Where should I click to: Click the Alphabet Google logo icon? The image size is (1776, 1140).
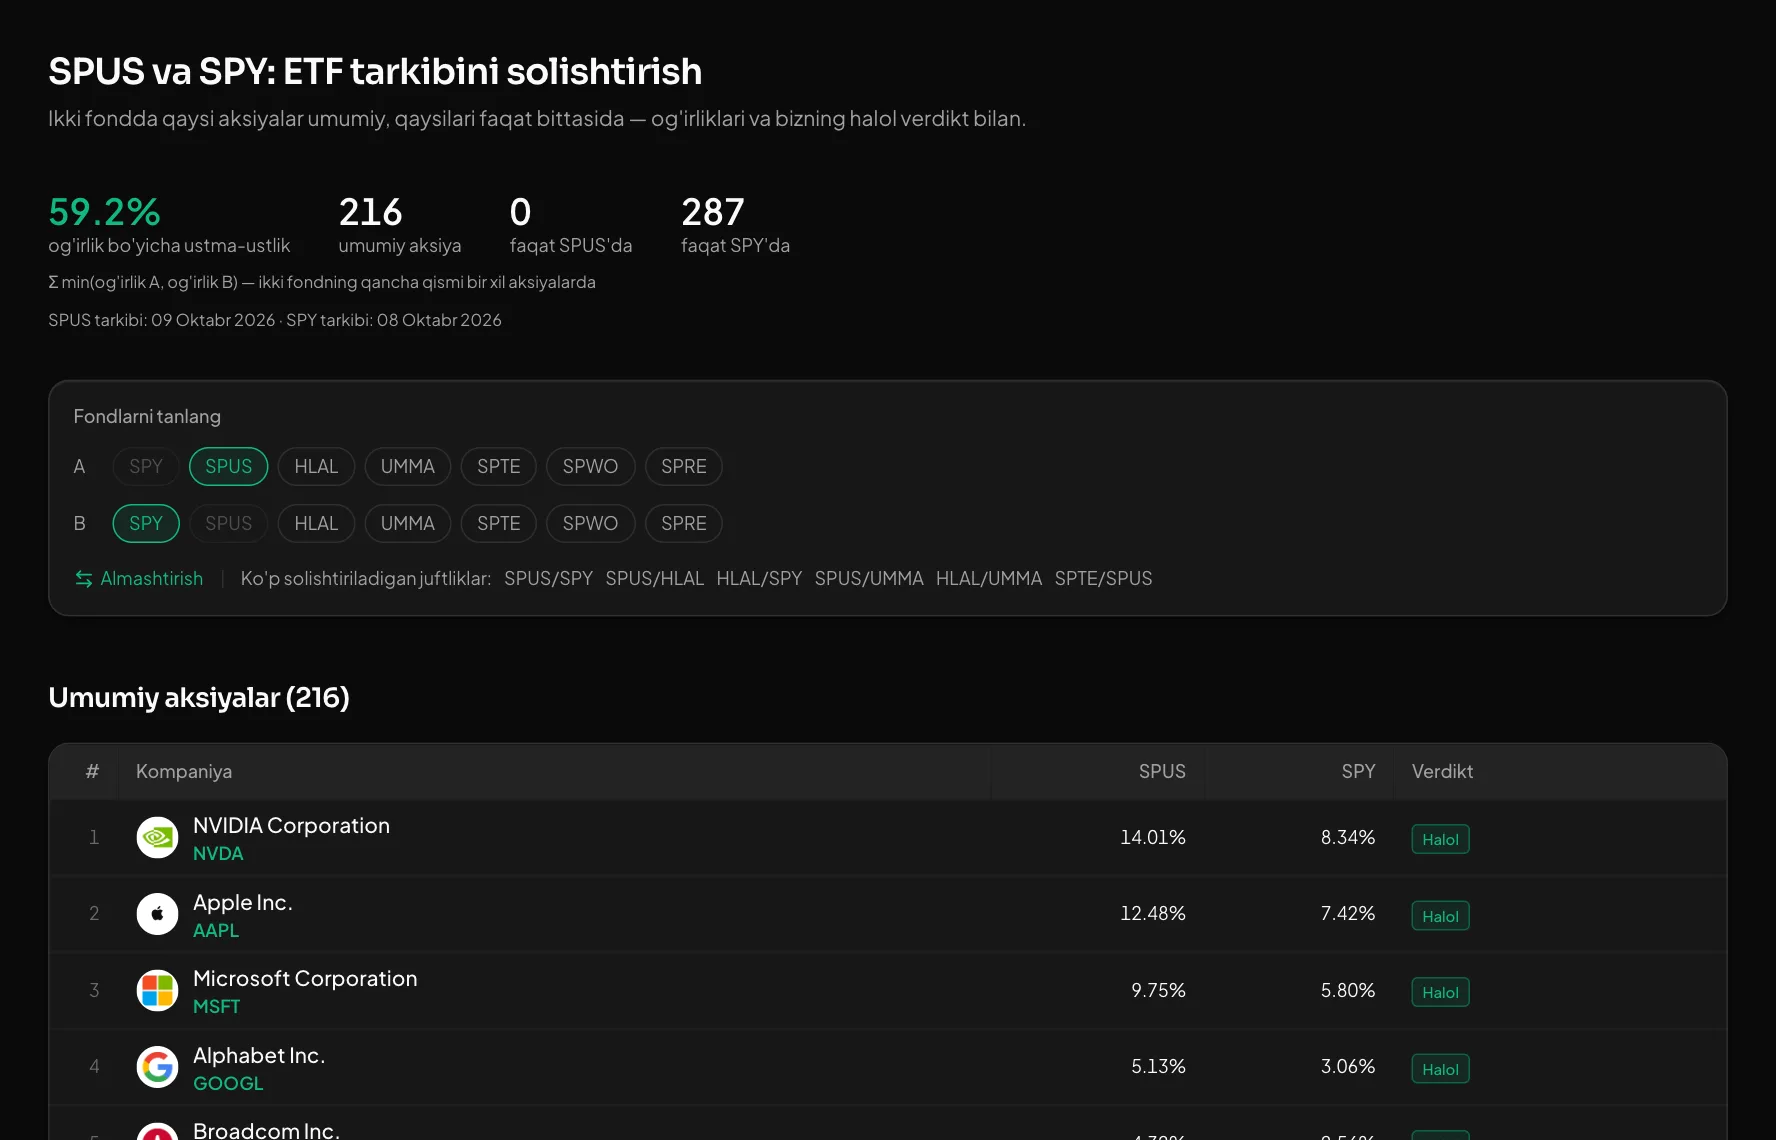(x=157, y=1067)
